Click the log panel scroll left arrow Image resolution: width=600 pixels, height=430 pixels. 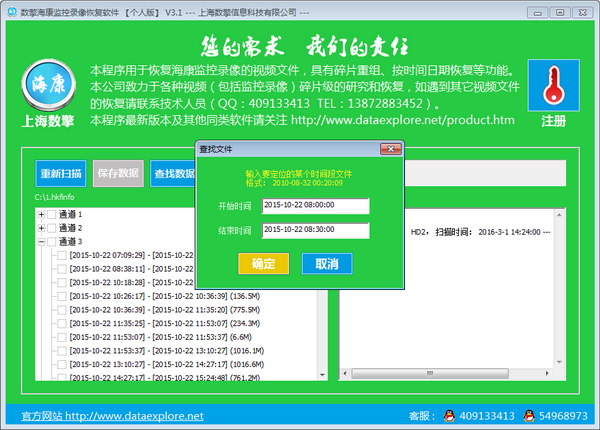(345, 373)
